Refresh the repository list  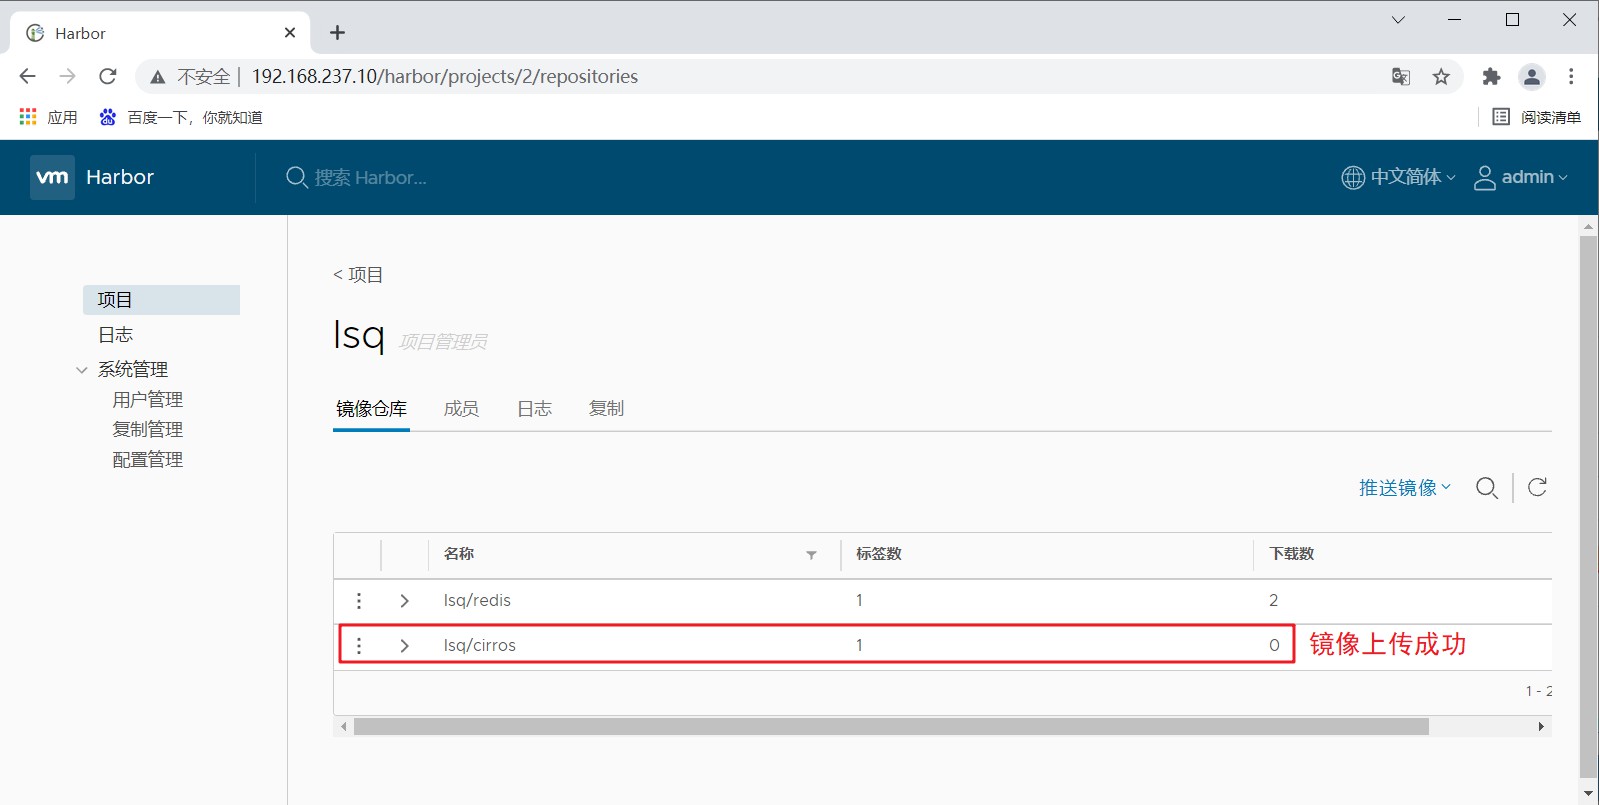coord(1538,487)
